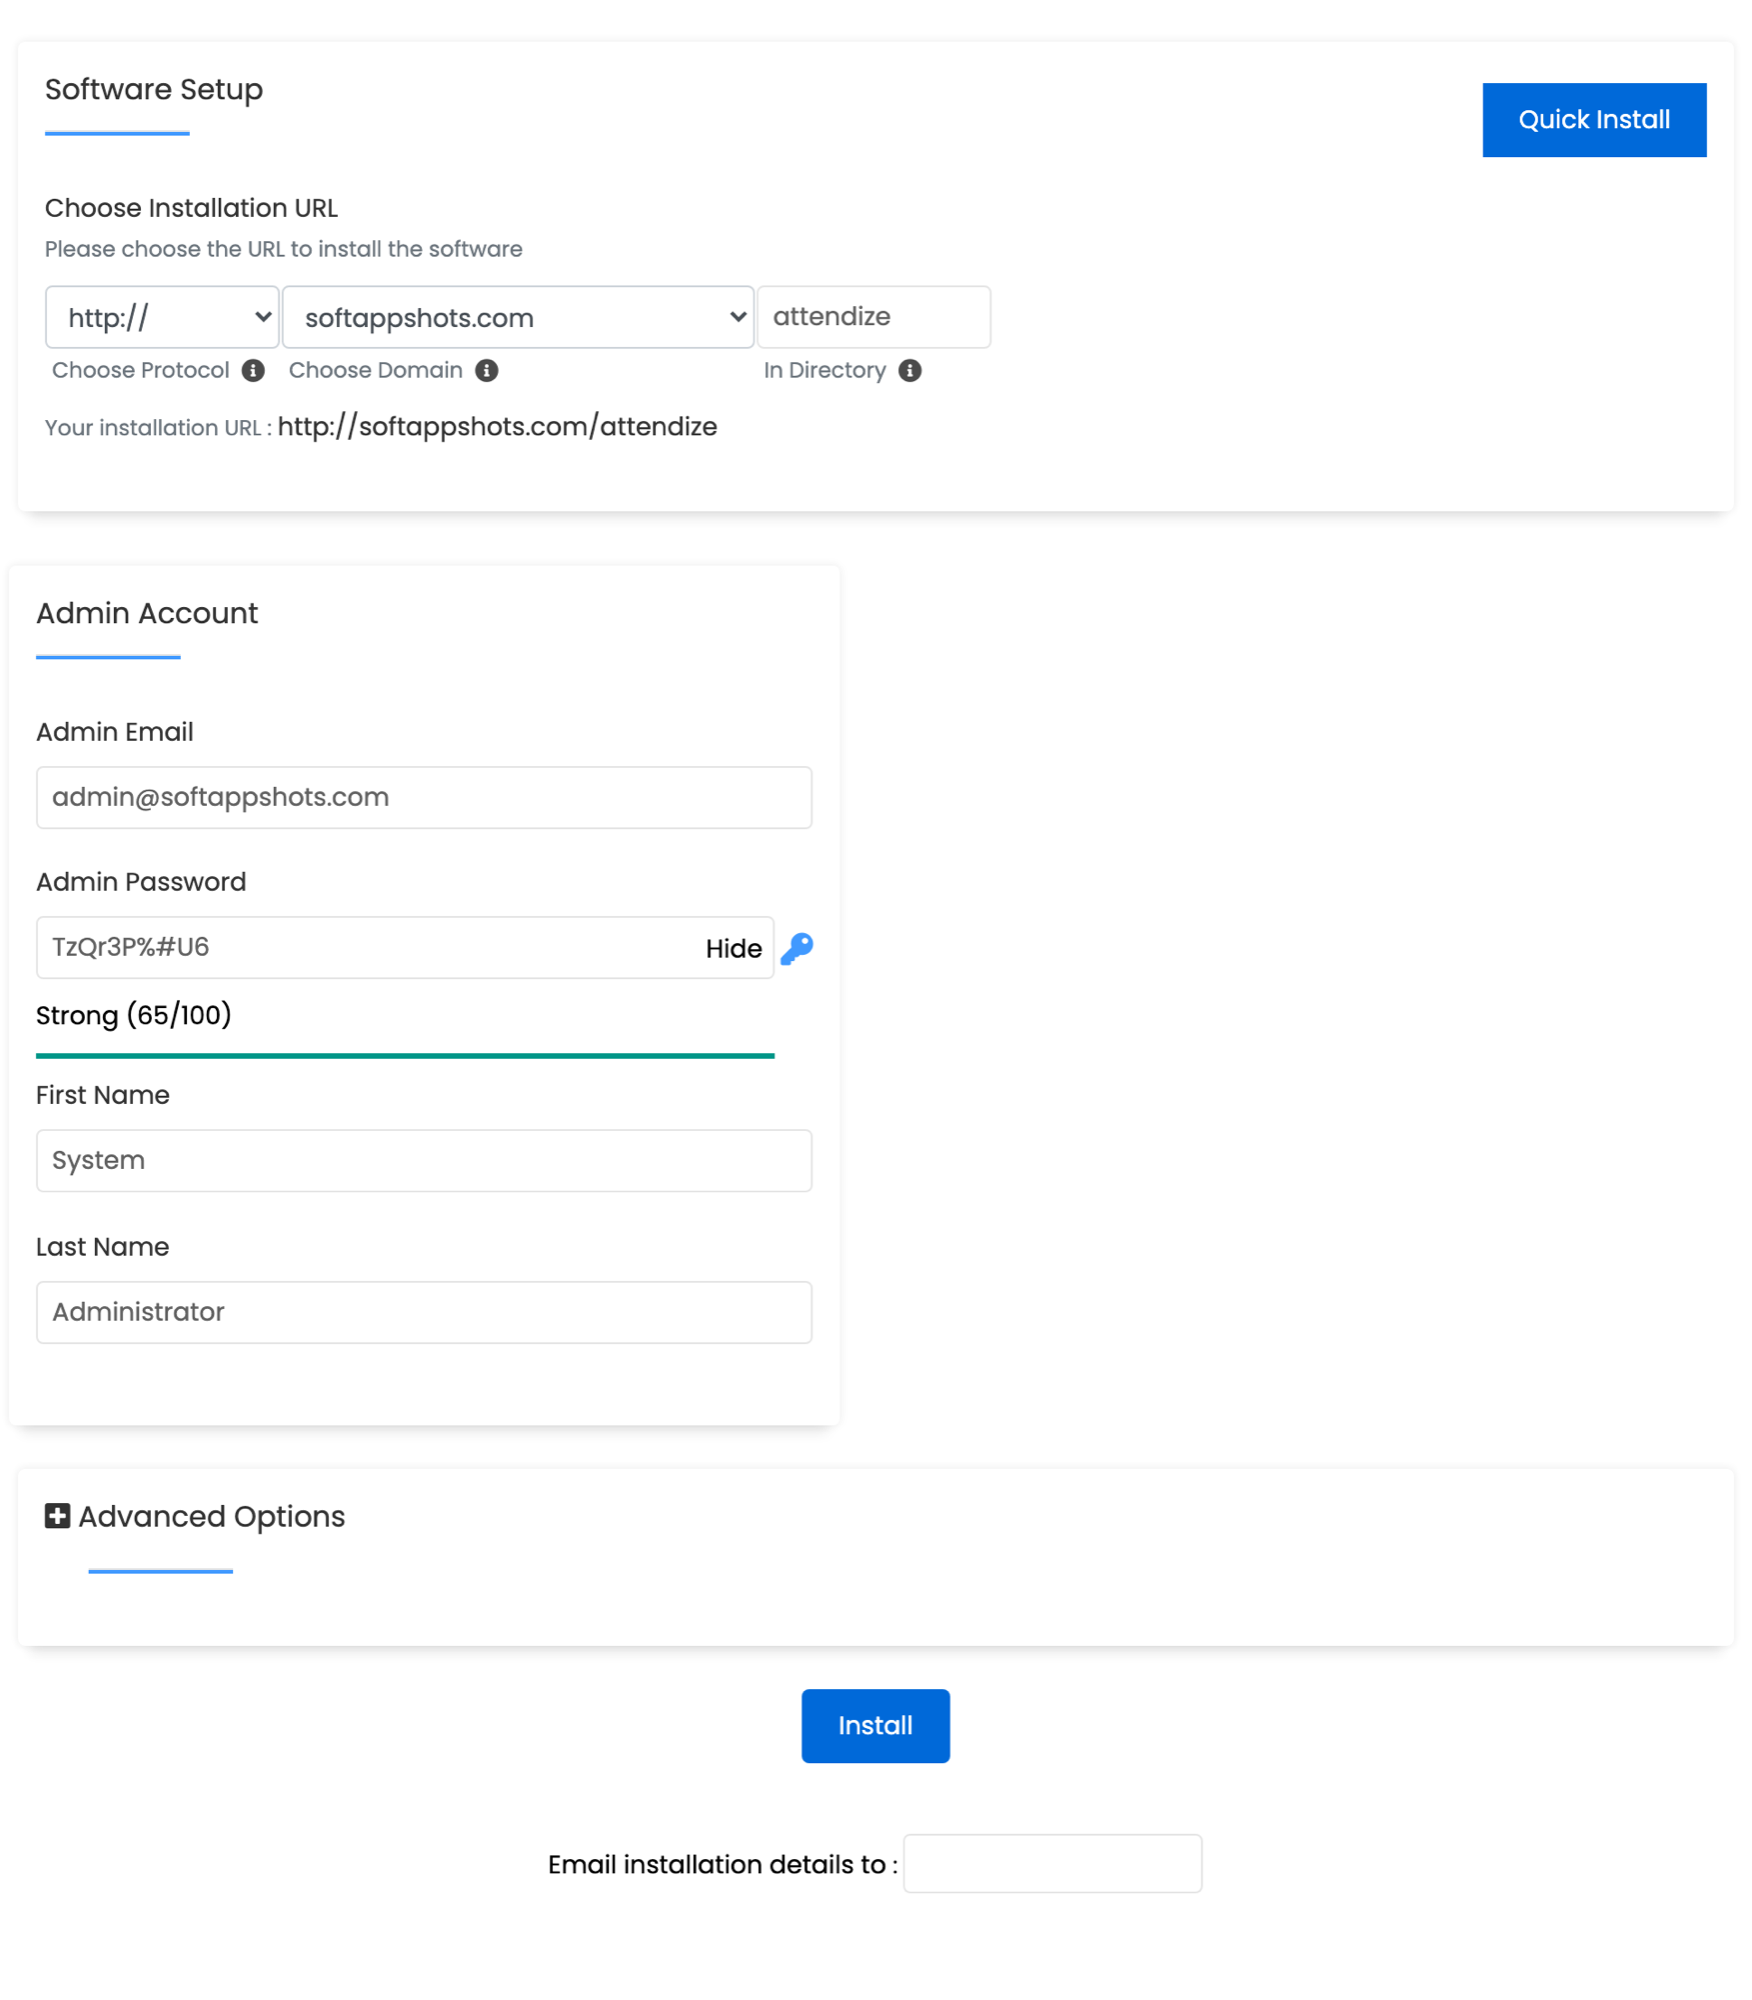
Task: Click the Install button
Action: [x=874, y=1725]
